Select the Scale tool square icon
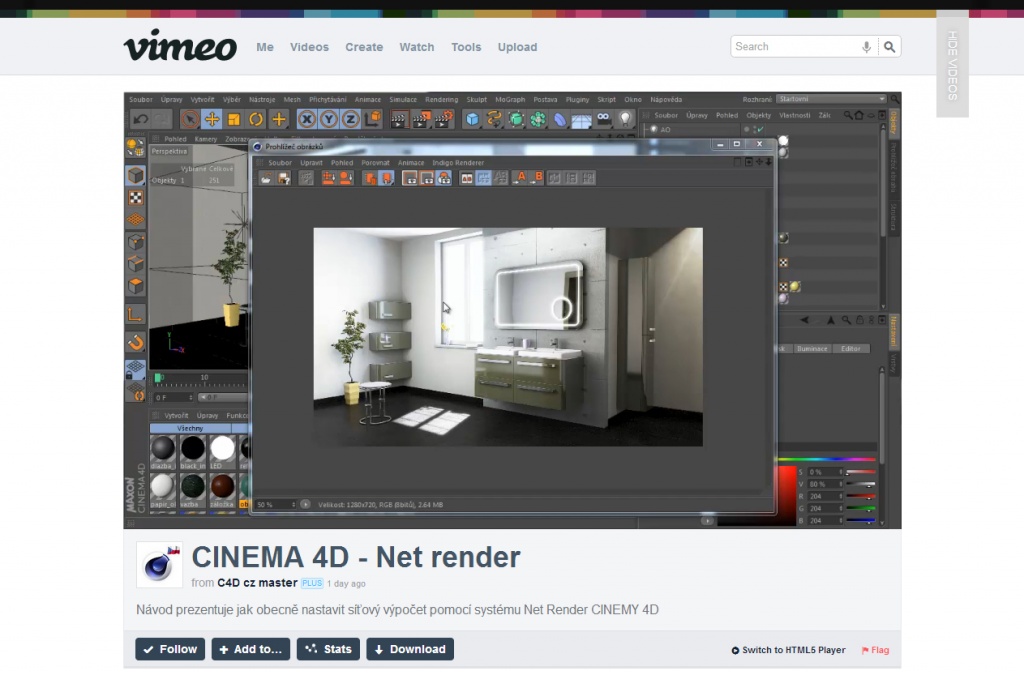The image size is (1024, 675). tap(234, 119)
